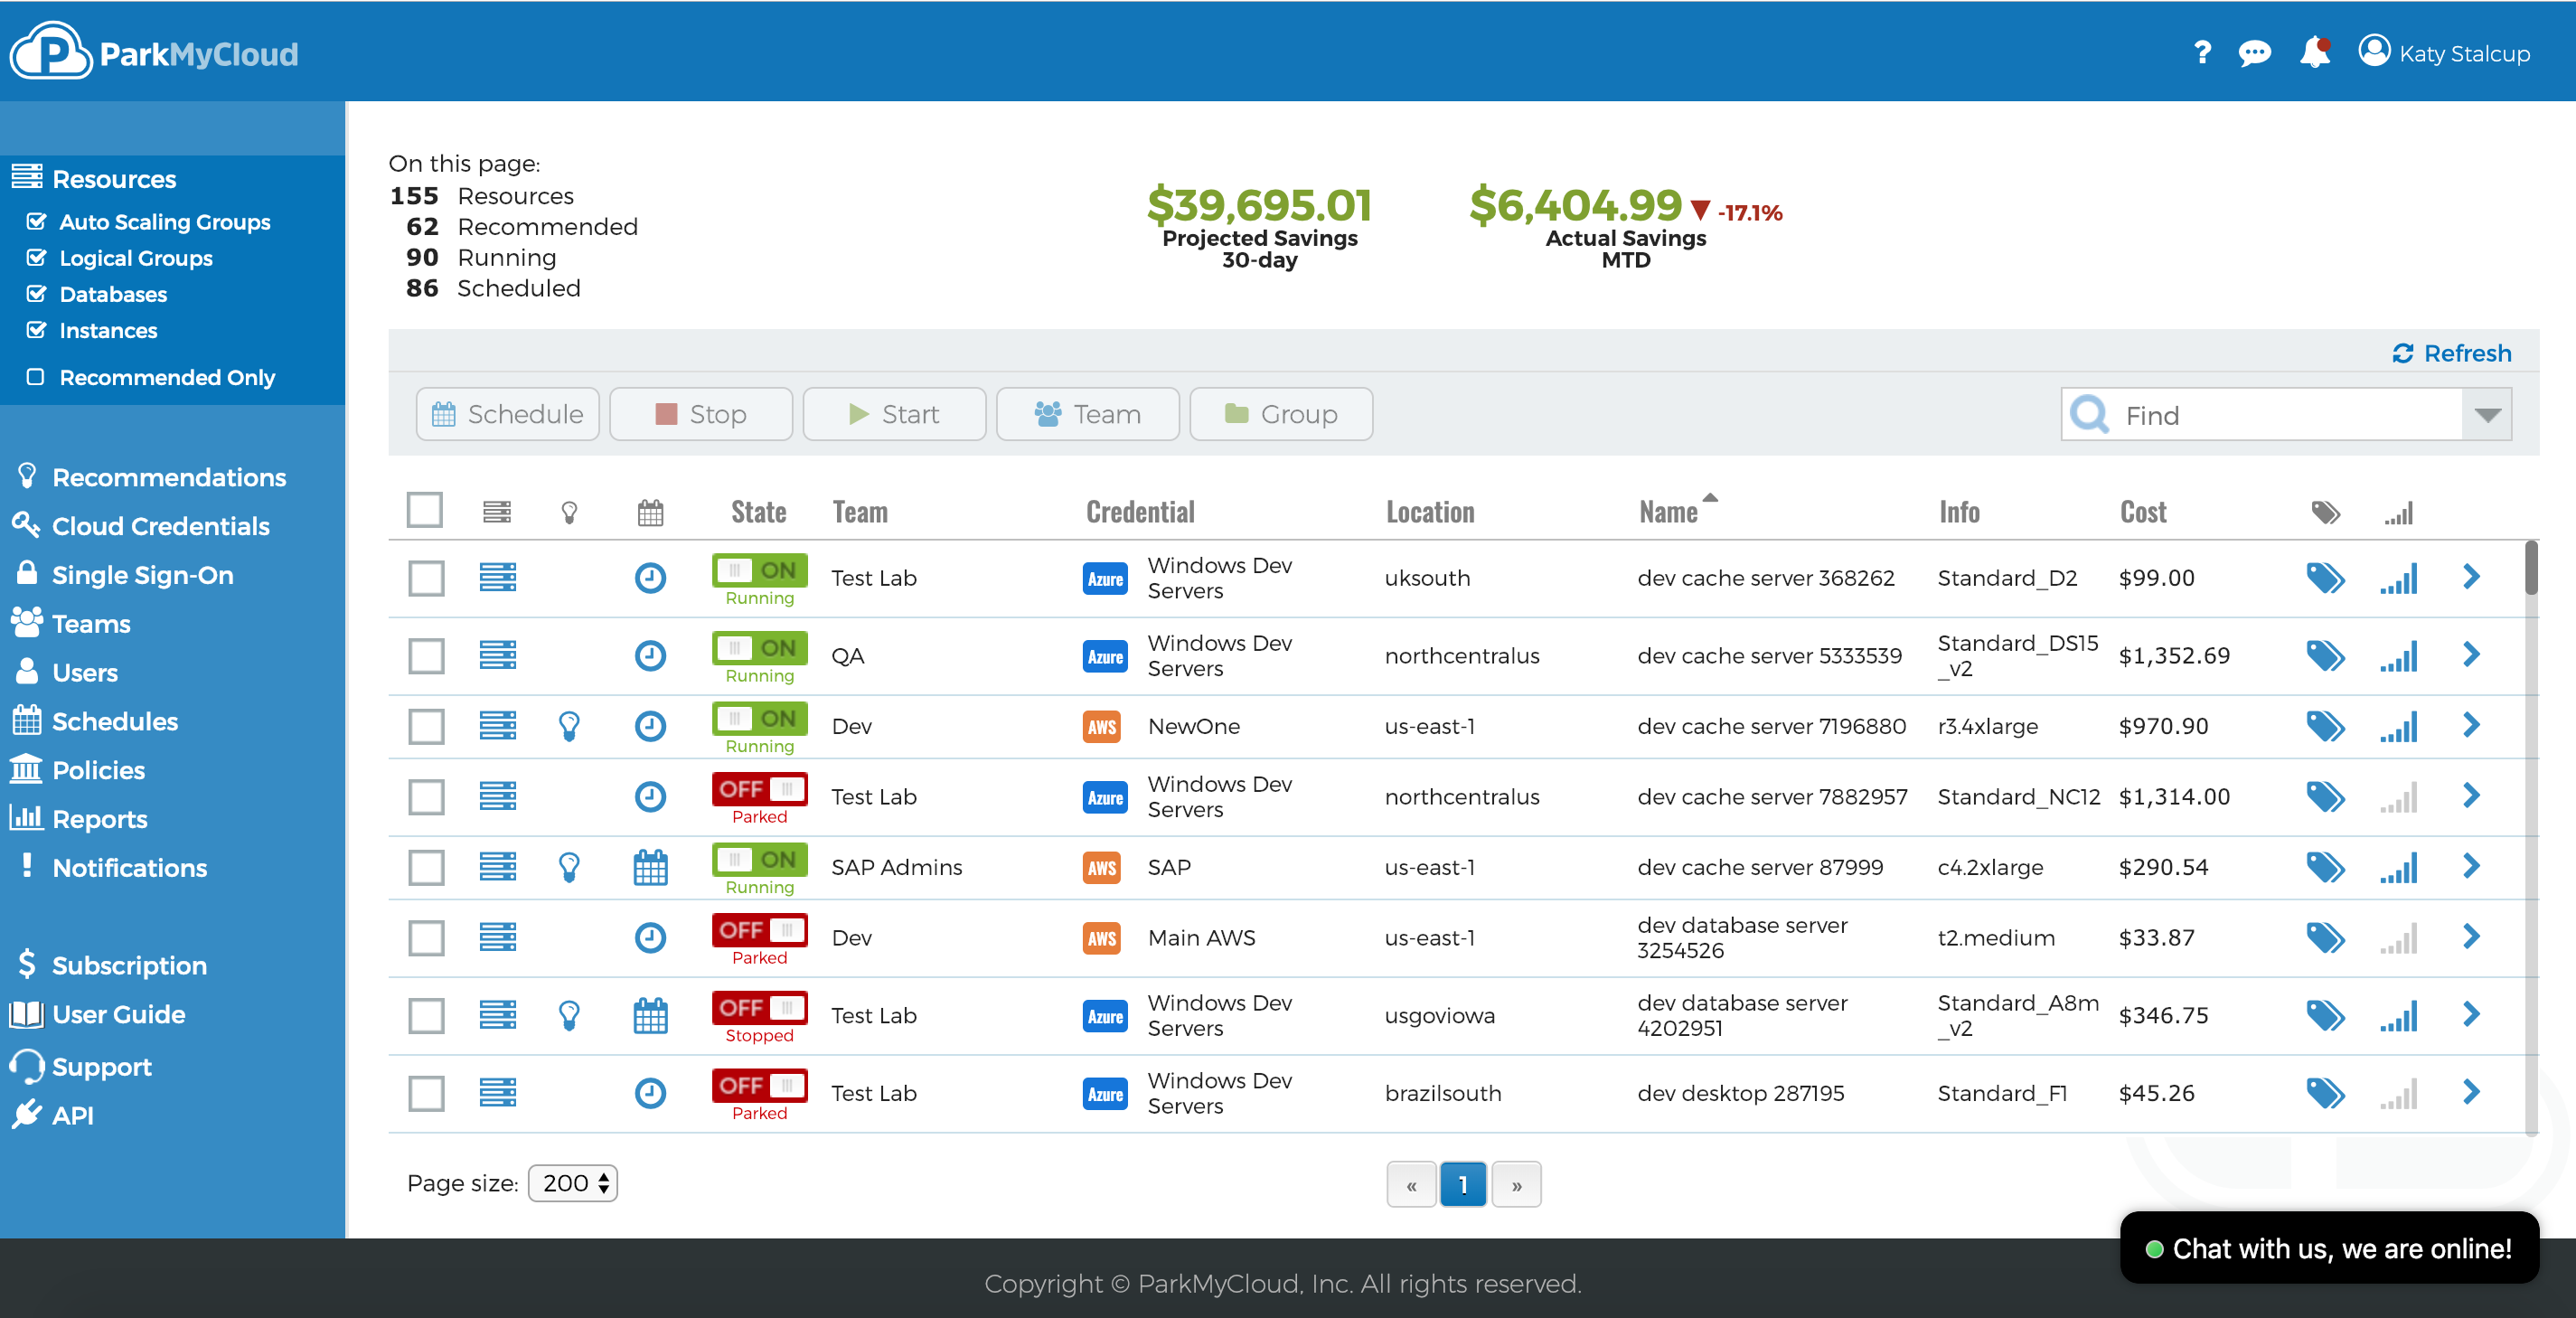Click the notification bell in the top bar
The image size is (2576, 1318).
pos(2313,53)
